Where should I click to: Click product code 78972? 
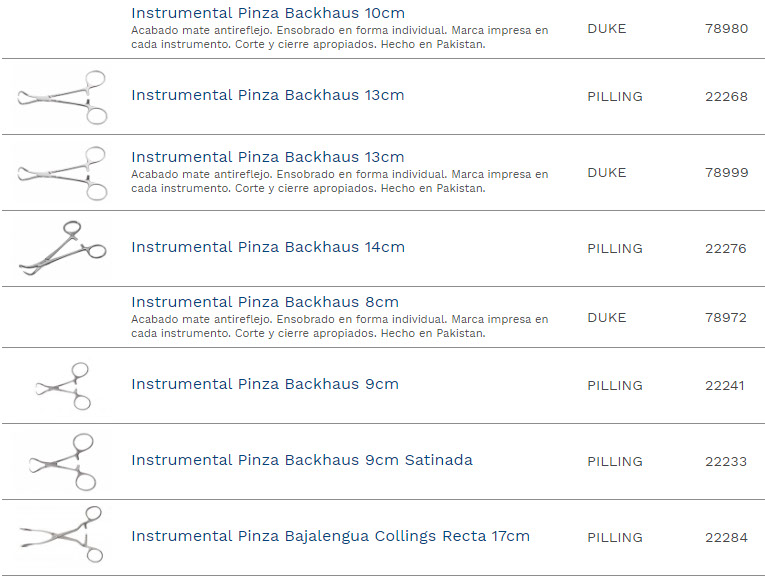pos(725,318)
